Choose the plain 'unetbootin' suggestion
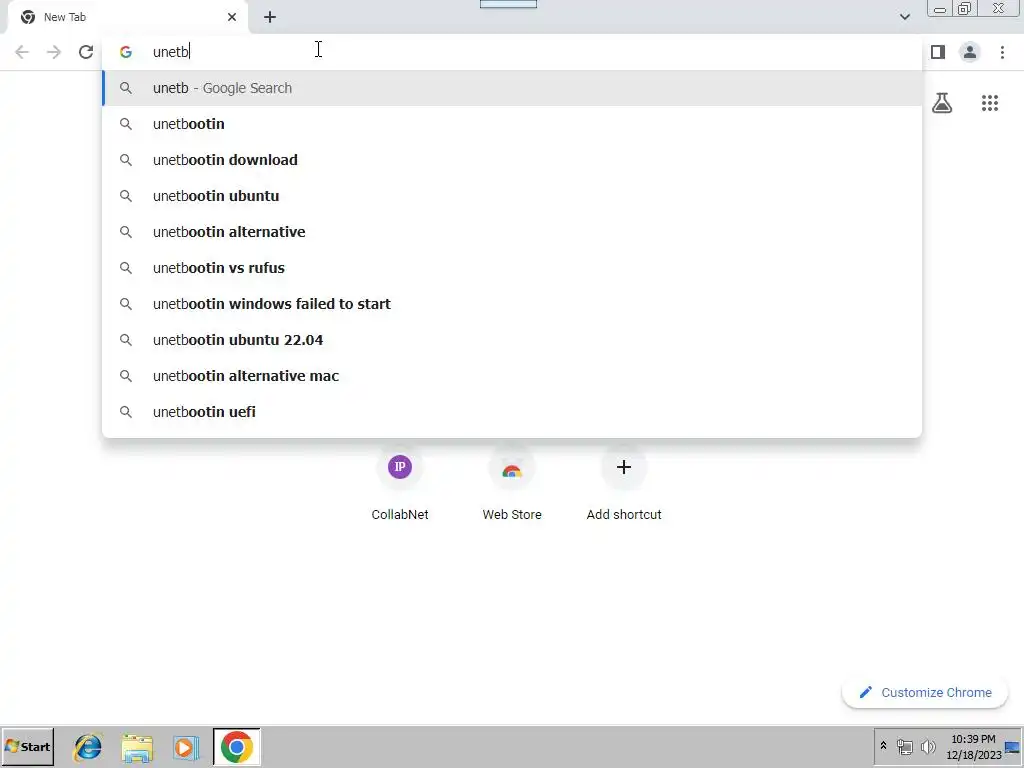 coord(513,124)
